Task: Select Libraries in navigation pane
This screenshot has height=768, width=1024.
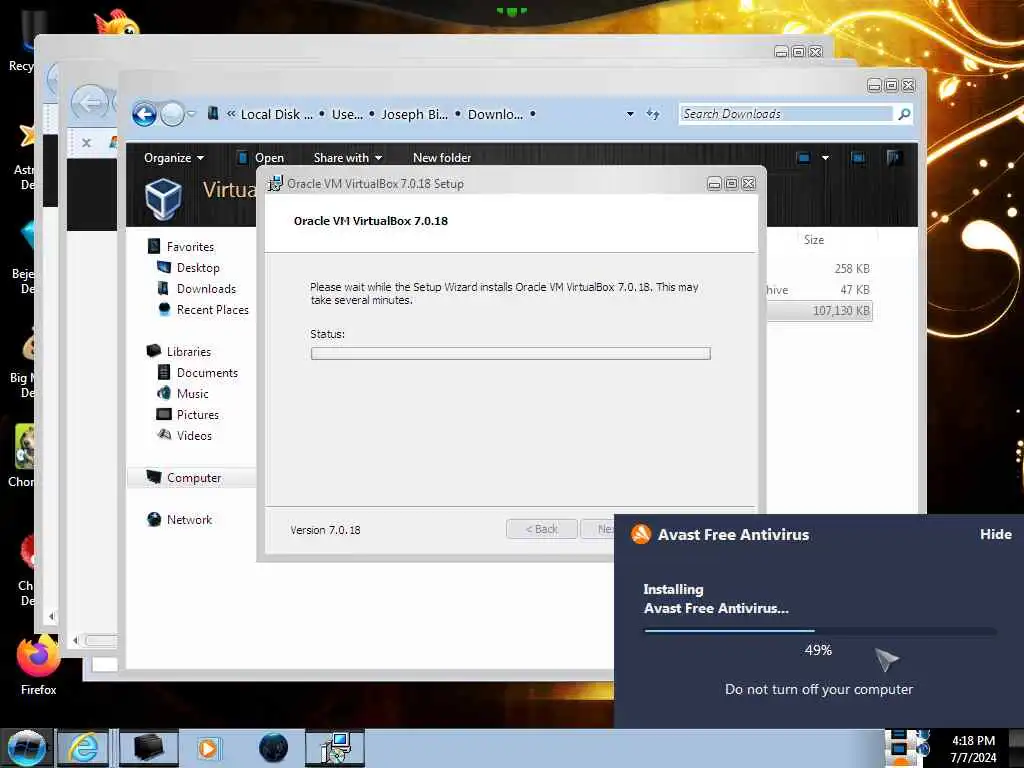Action: pyautogui.click(x=189, y=351)
